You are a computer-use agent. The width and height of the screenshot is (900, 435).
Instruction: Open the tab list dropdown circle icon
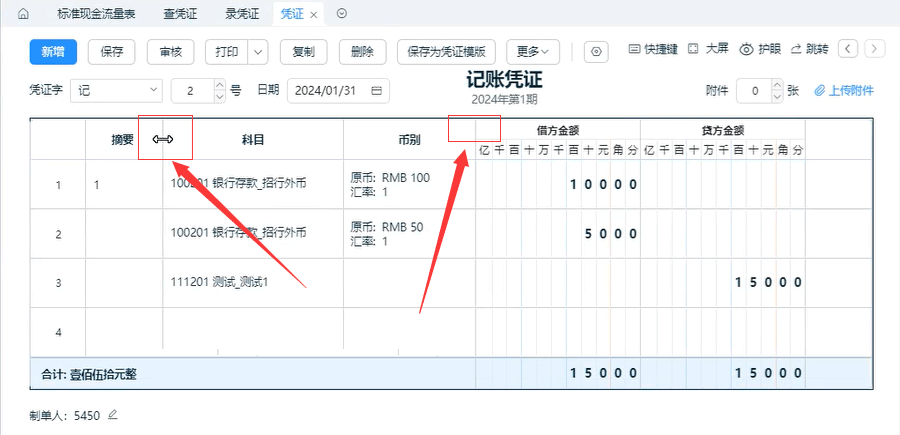(x=342, y=14)
